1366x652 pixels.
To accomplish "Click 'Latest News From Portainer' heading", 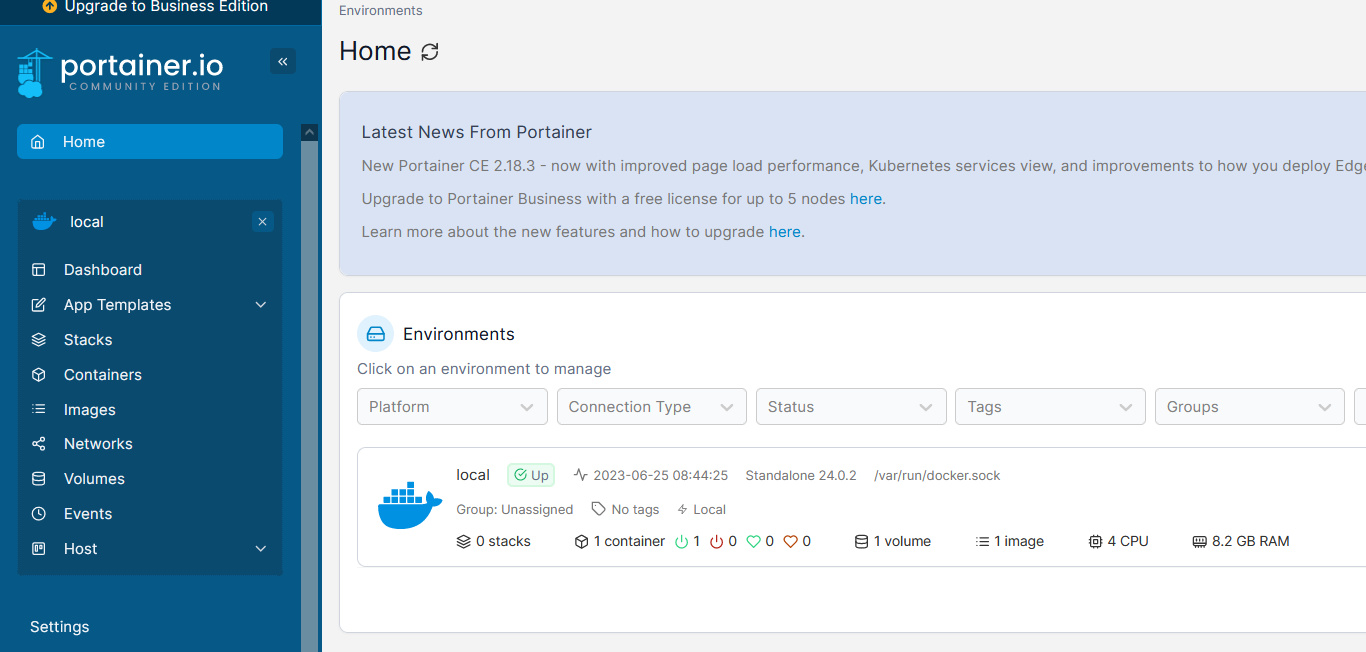I will [x=477, y=132].
